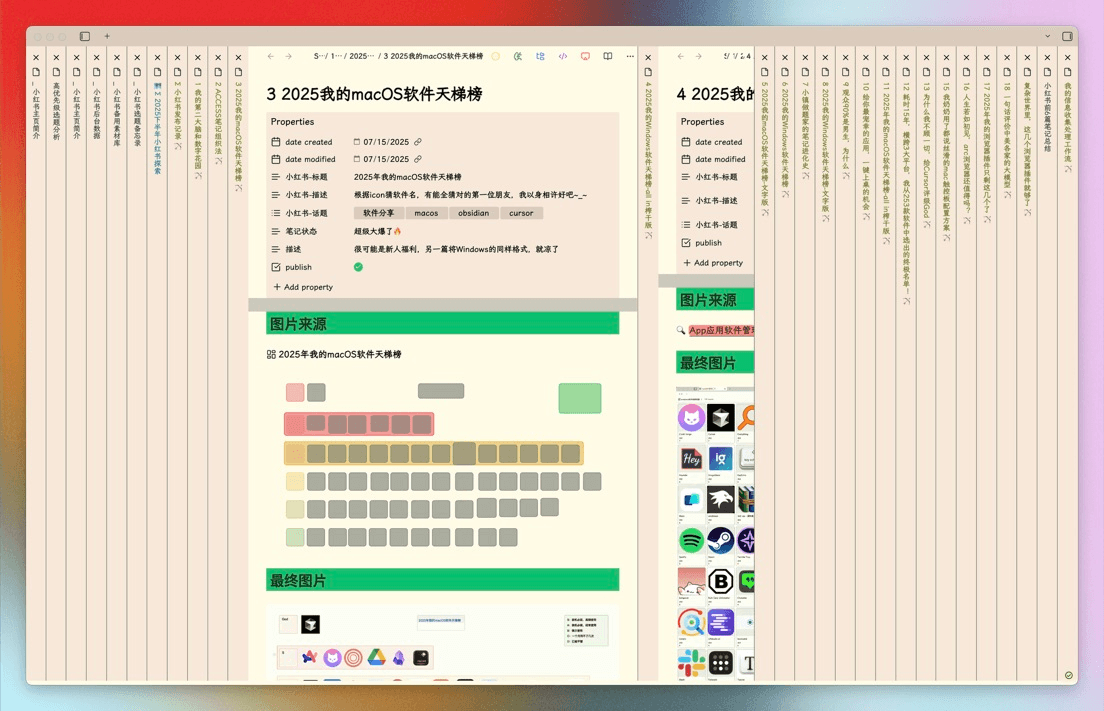Click the publish property checkbox icon
This screenshot has height=711, width=1104.
[x=276, y=267]
